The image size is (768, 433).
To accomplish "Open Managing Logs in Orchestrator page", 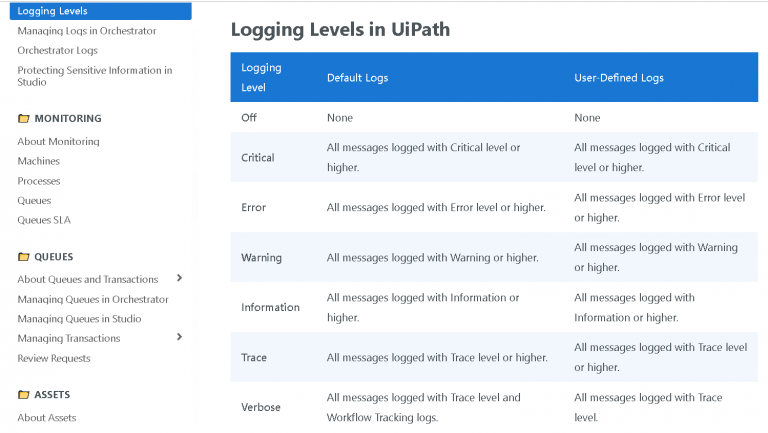I will (87, 31).
